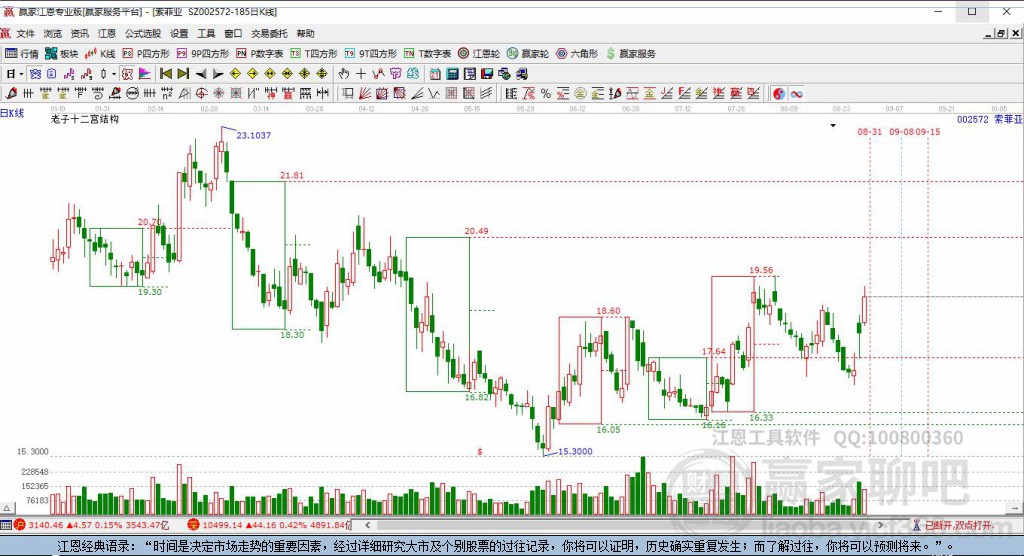Select the n² square tool icon
The width and height of the screenshot is (1024, 556).
click(167, 93)
